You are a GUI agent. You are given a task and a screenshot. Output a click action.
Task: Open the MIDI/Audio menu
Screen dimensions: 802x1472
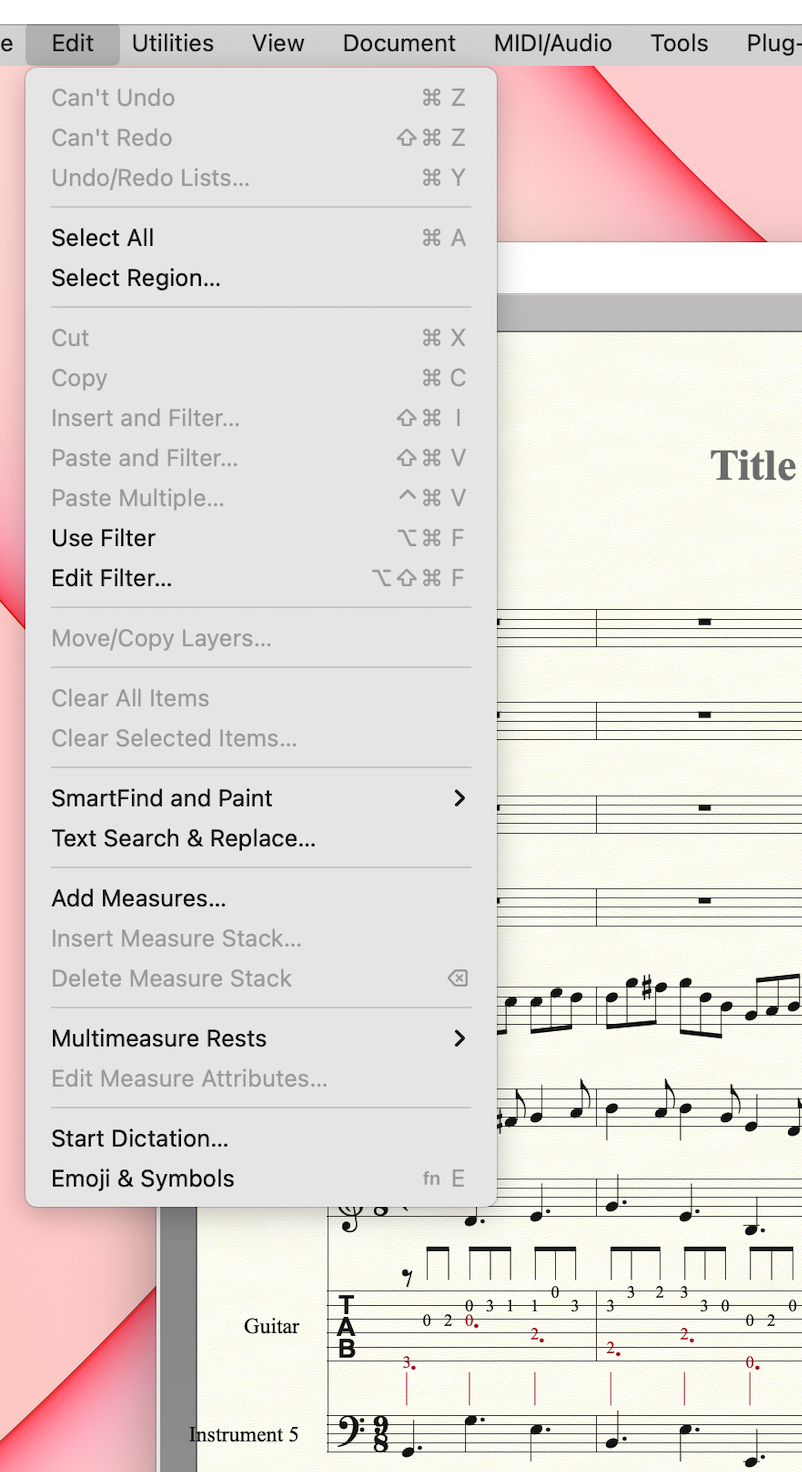point(552,43)
